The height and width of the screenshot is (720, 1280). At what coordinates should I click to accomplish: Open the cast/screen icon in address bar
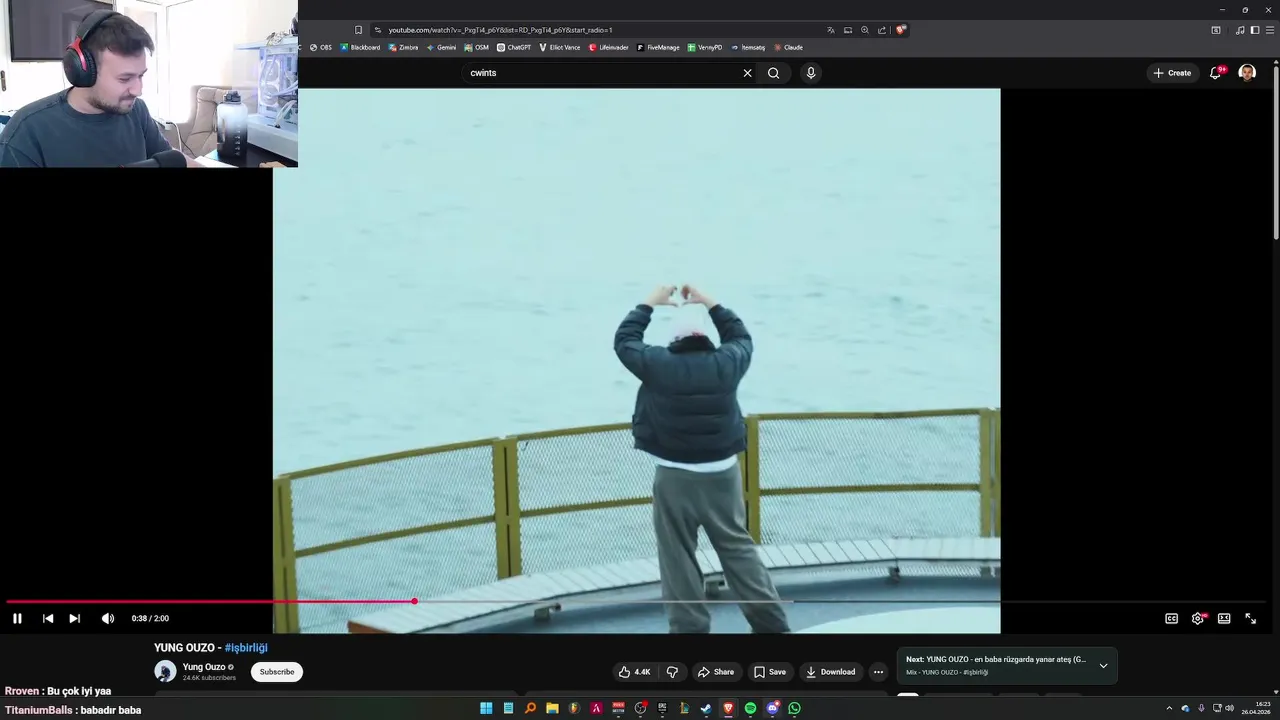tap(848, 30)
